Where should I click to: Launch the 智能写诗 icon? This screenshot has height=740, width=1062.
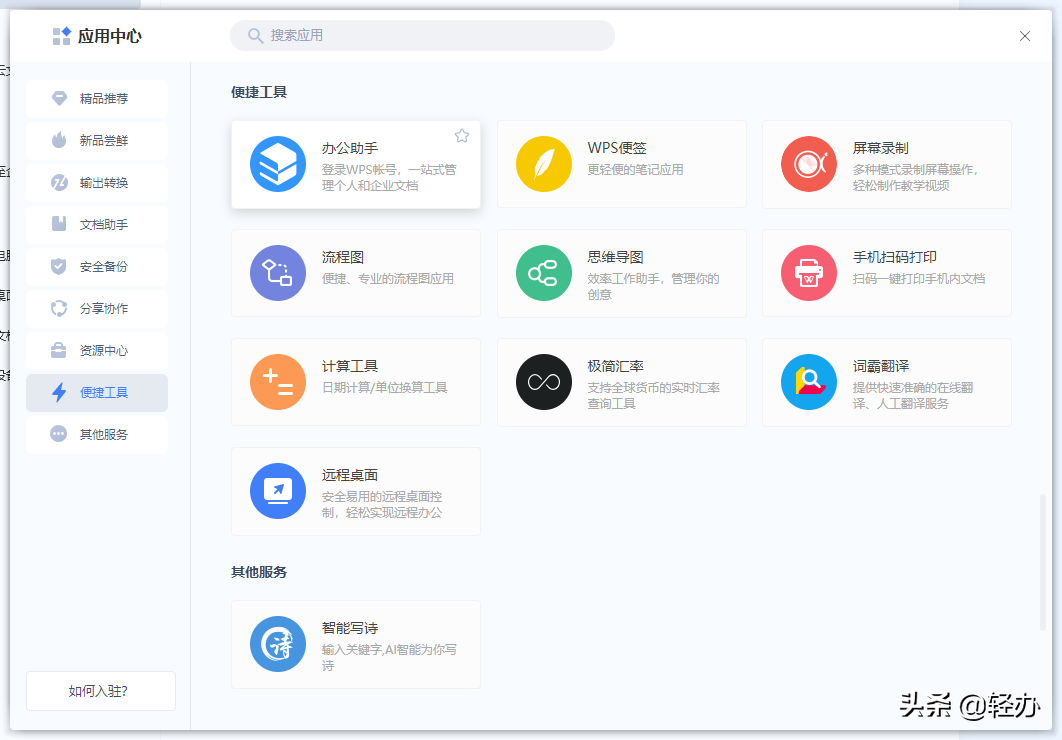point(278,644)
